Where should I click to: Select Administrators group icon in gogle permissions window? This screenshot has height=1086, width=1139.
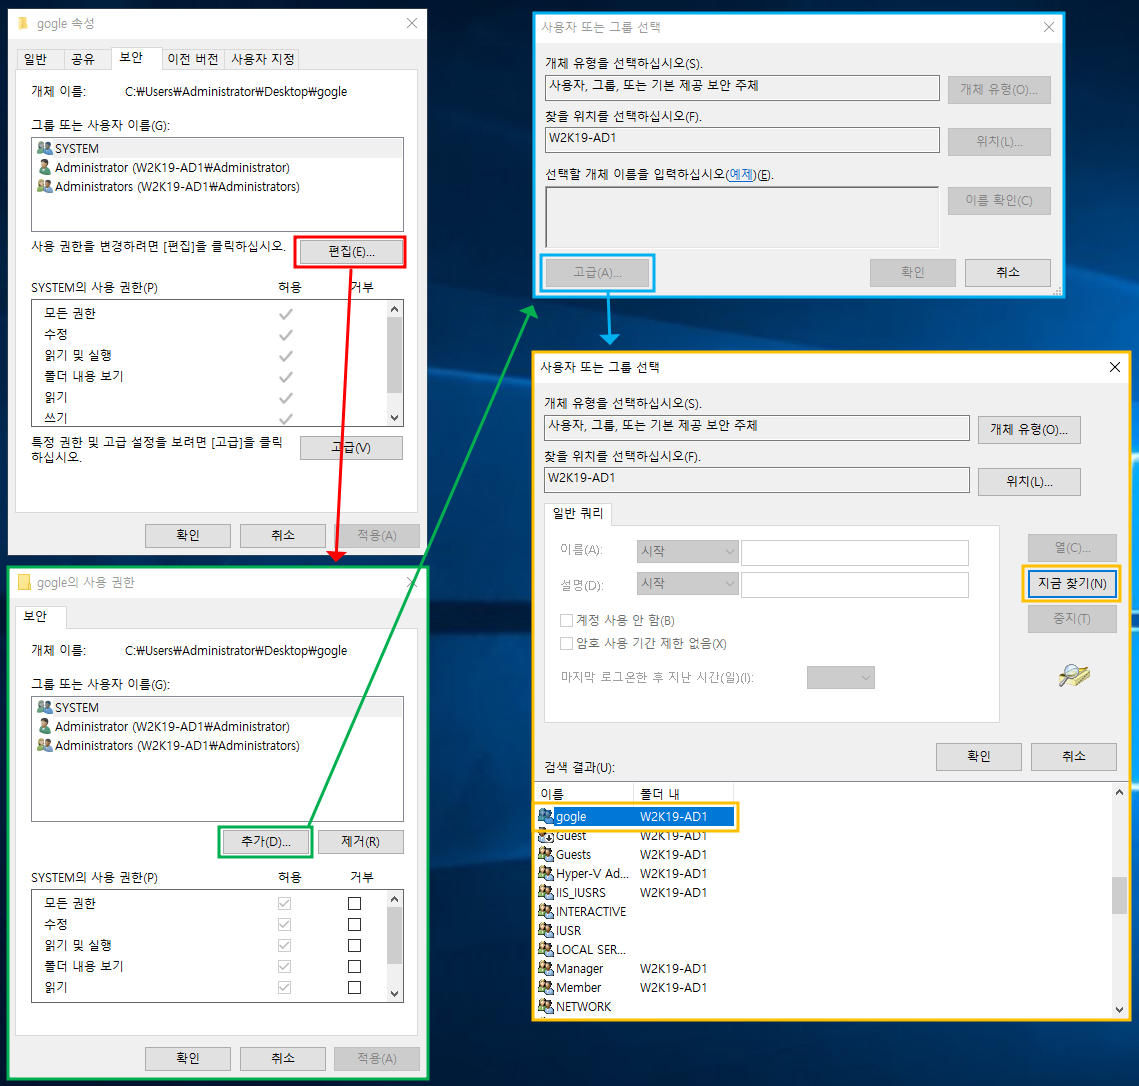point(45,745)
